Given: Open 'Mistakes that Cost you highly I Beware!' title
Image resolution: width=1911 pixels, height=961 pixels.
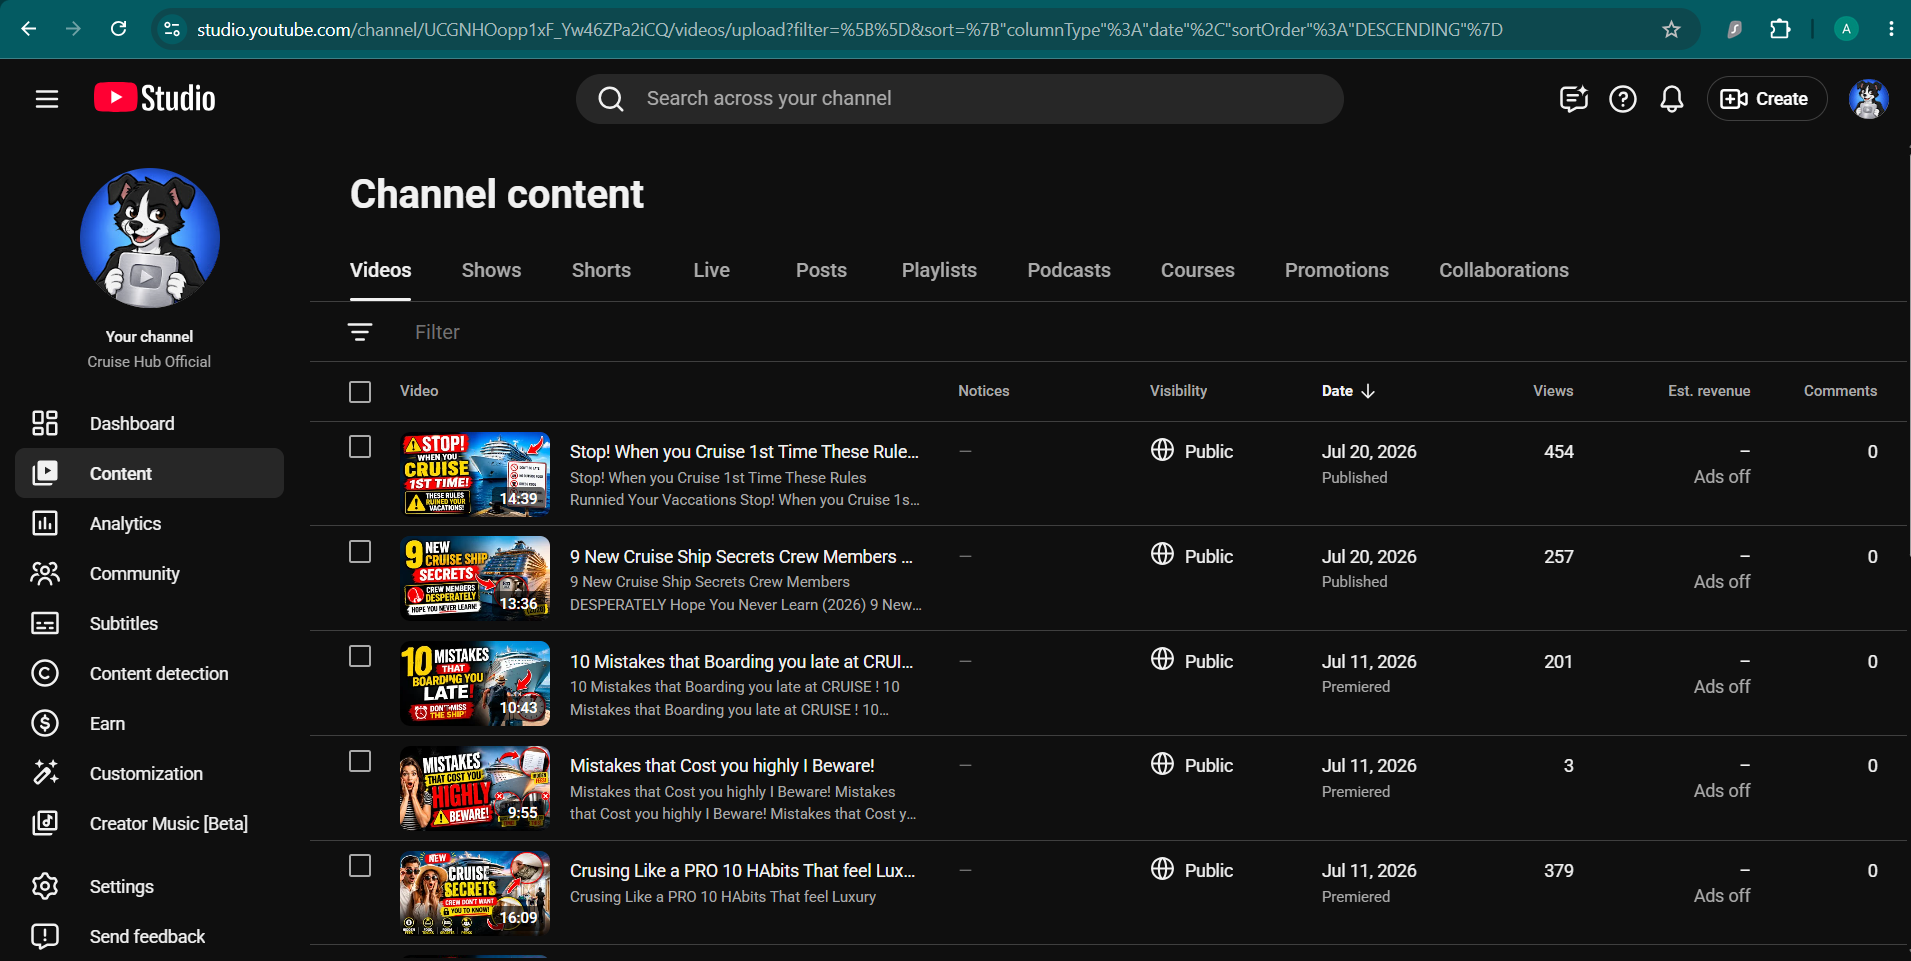Looking at the screenshot, I should coord(722,765).
